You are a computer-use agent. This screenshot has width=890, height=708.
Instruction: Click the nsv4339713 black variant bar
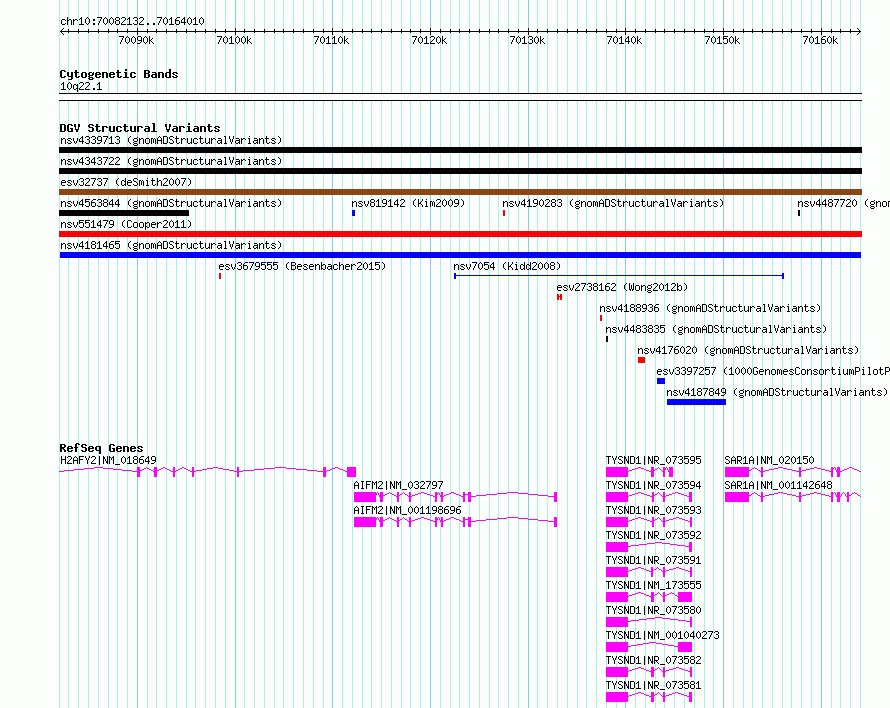[460, 150]
